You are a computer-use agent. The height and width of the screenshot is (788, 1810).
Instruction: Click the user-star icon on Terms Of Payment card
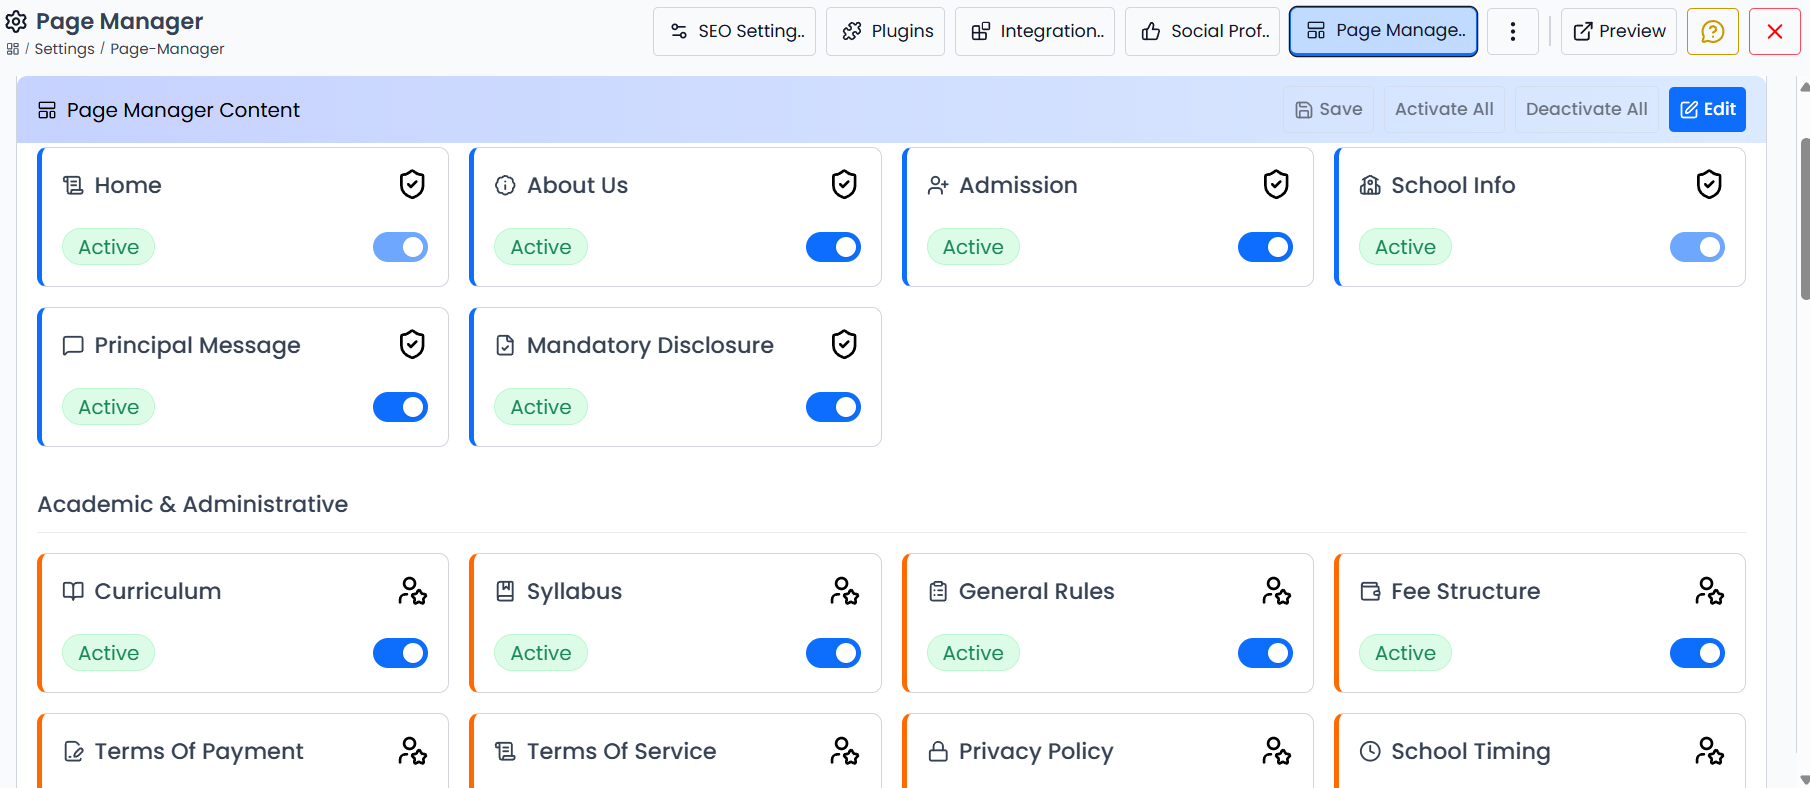click(412, 751)
